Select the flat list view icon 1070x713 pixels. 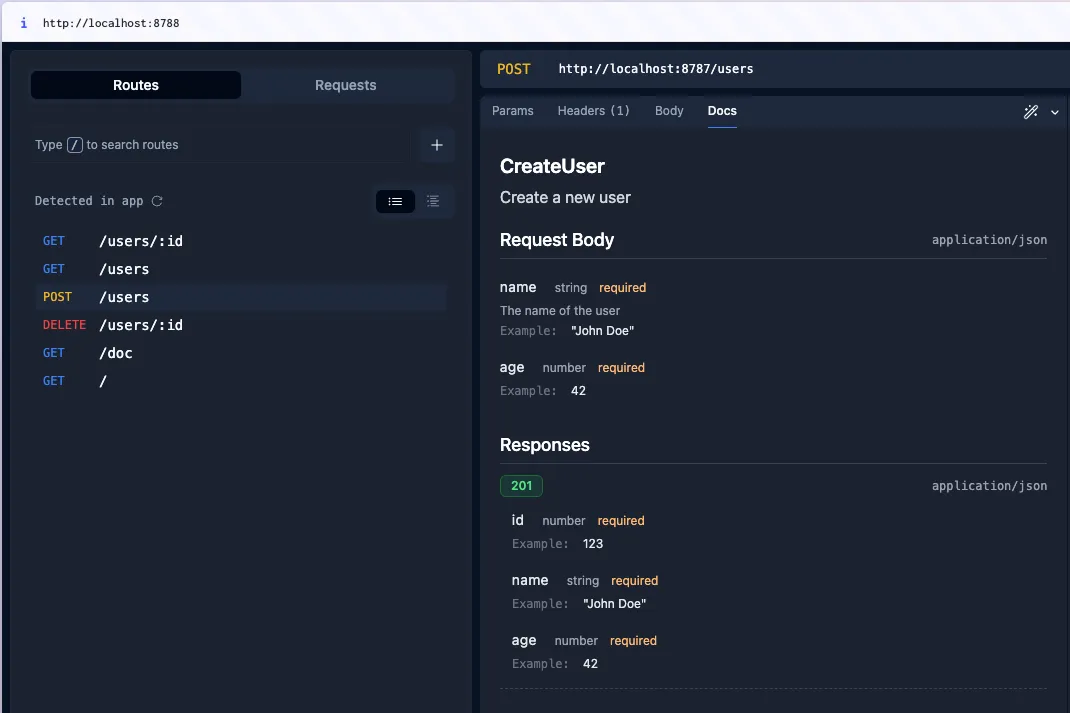click(x=395, y=201)
